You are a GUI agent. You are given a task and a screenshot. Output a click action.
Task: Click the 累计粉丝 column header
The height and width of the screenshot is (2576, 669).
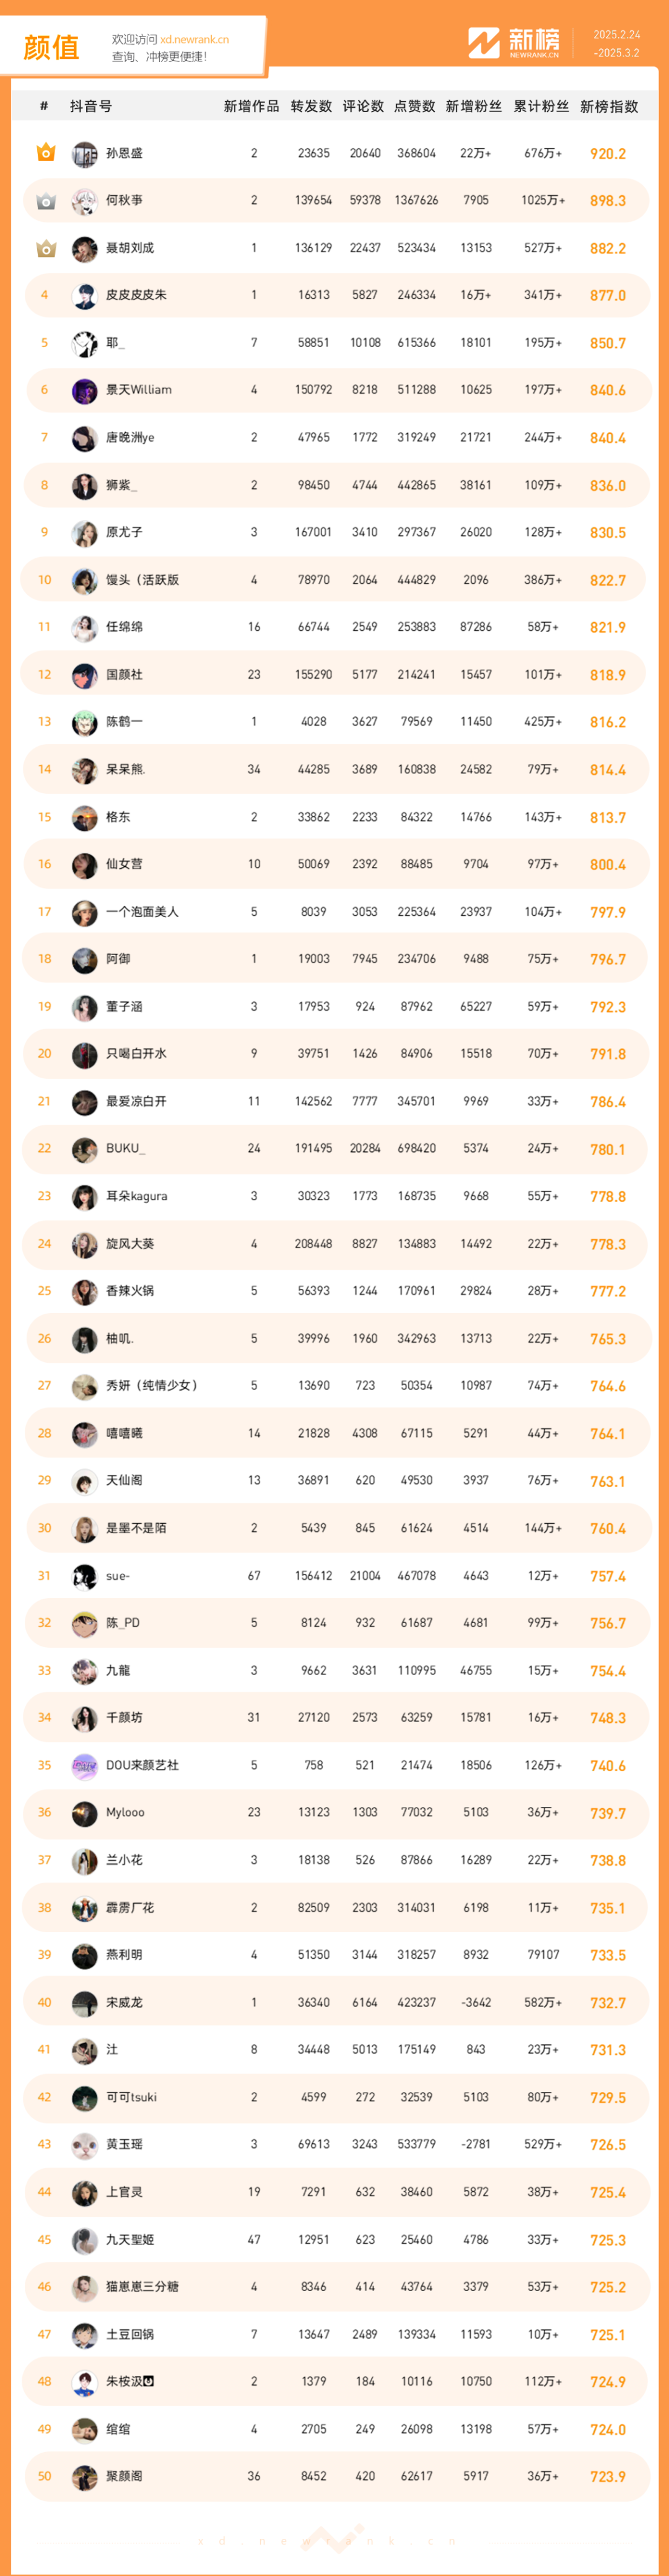pos(541,106)
